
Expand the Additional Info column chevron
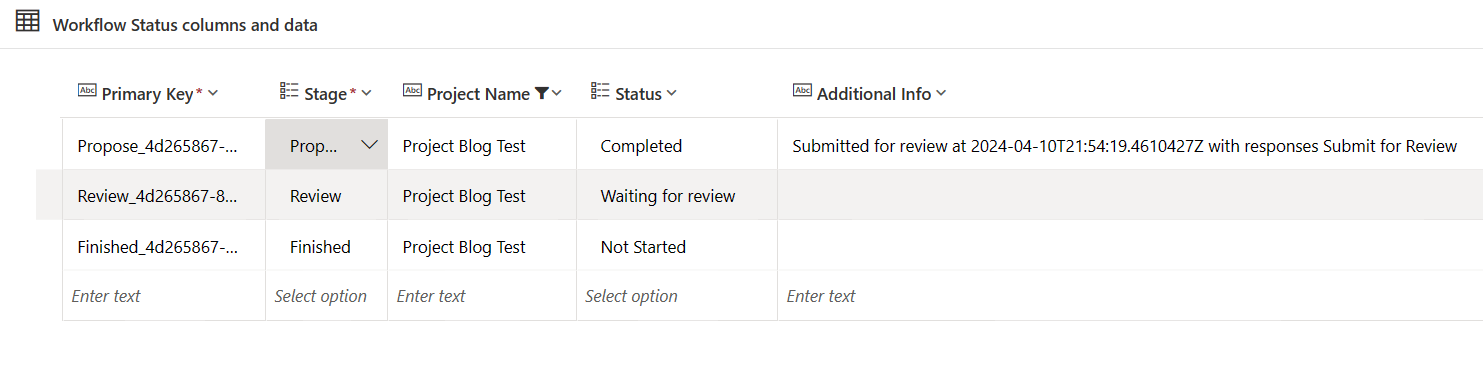click(940, 93)
